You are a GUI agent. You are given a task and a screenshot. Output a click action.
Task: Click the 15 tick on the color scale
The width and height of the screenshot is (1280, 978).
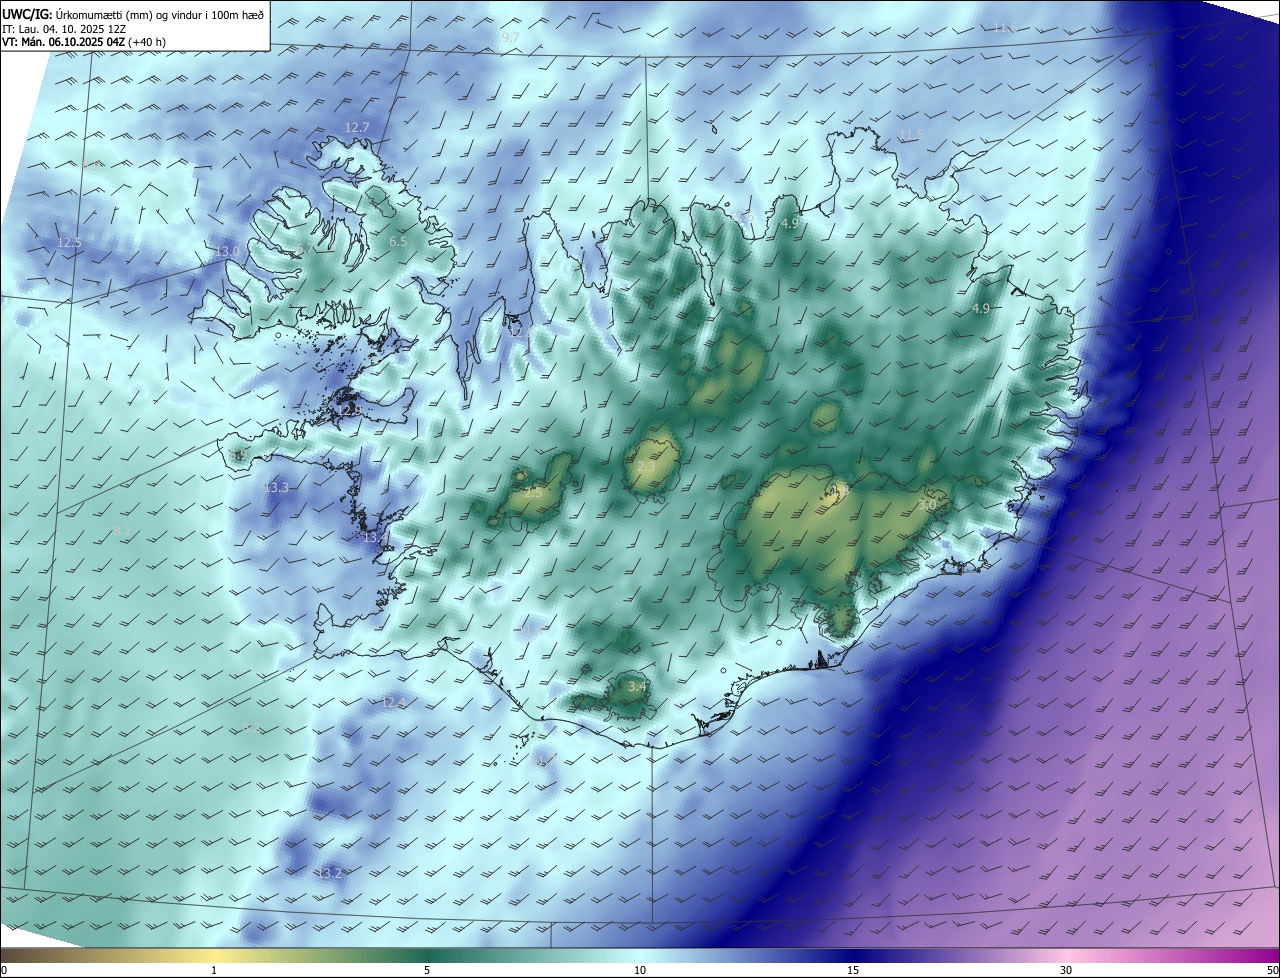853,970
